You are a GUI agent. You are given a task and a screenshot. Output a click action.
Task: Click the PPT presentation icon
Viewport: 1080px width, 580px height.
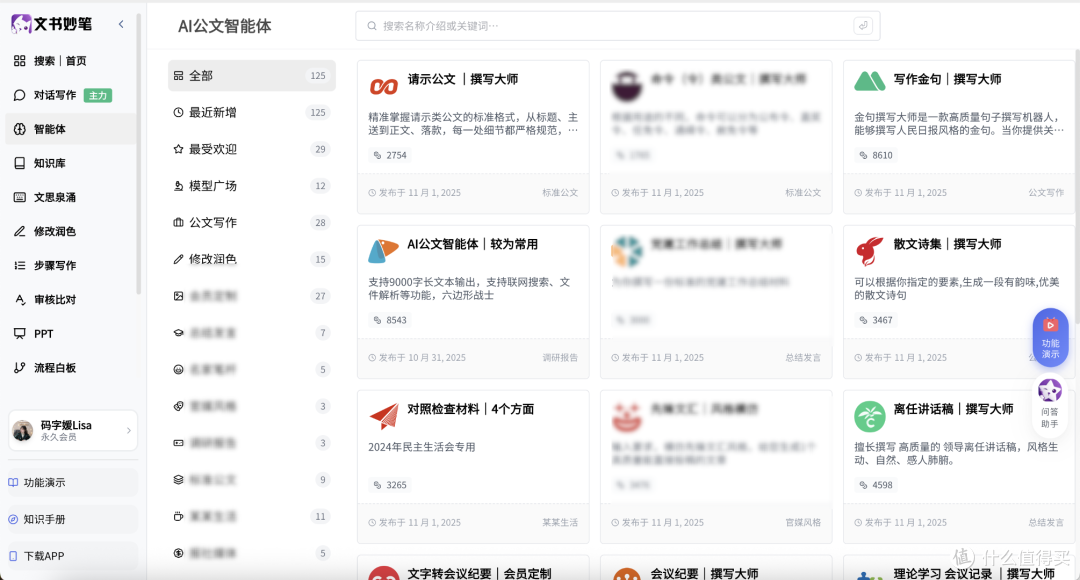[x=19, y=333]
